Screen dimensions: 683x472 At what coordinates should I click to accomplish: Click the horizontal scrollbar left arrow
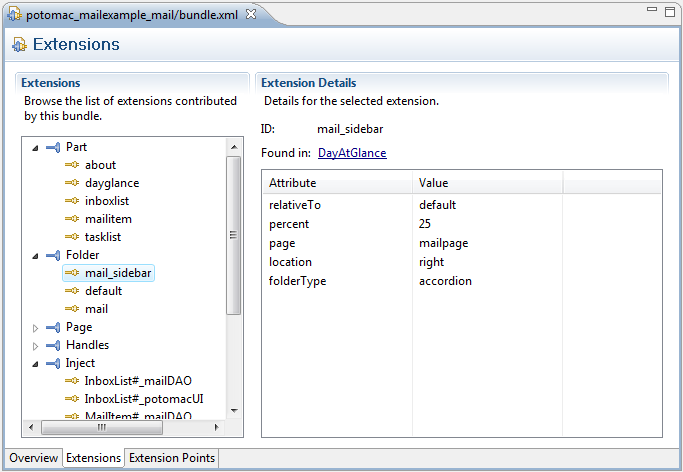pyautogui.click(x=31, y=427)
